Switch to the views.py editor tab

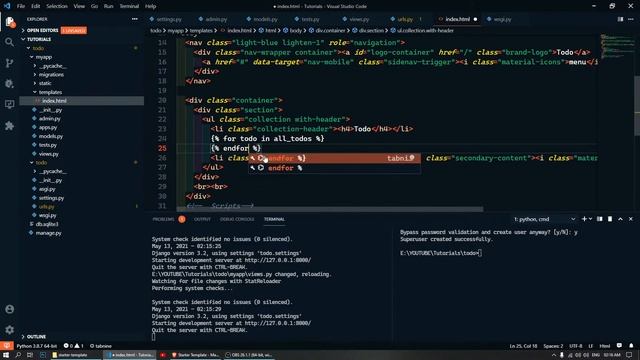[x=359, y=19]
